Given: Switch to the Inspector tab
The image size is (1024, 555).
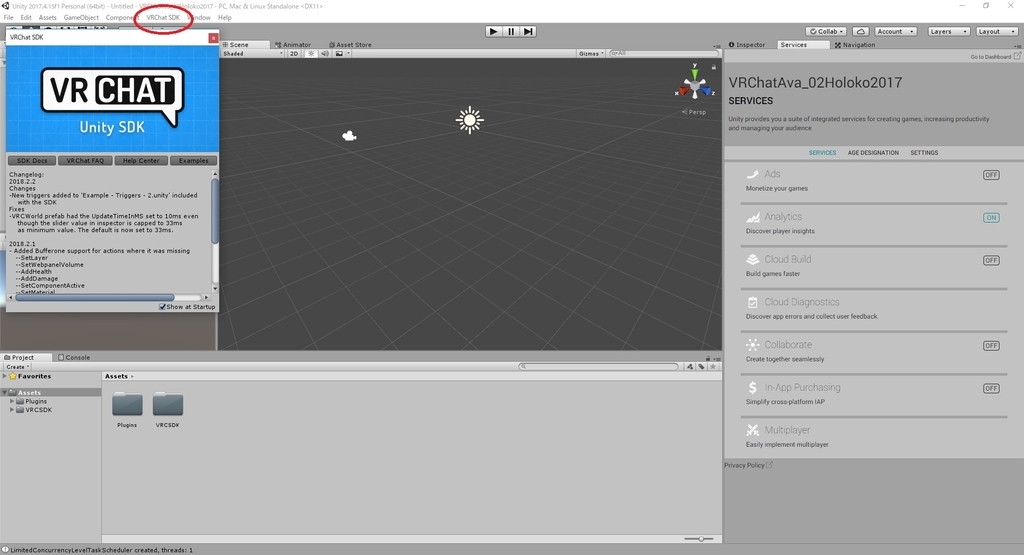Looking at the screenshot, I should (x=747, y=45).
